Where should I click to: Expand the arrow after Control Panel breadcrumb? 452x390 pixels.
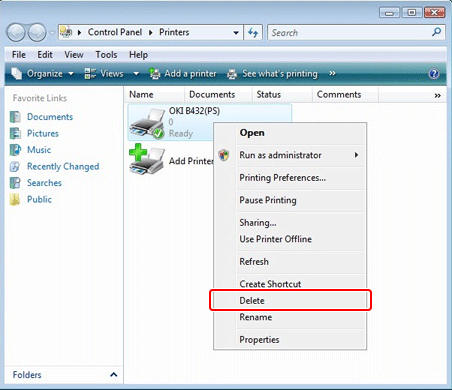(151, 32)
